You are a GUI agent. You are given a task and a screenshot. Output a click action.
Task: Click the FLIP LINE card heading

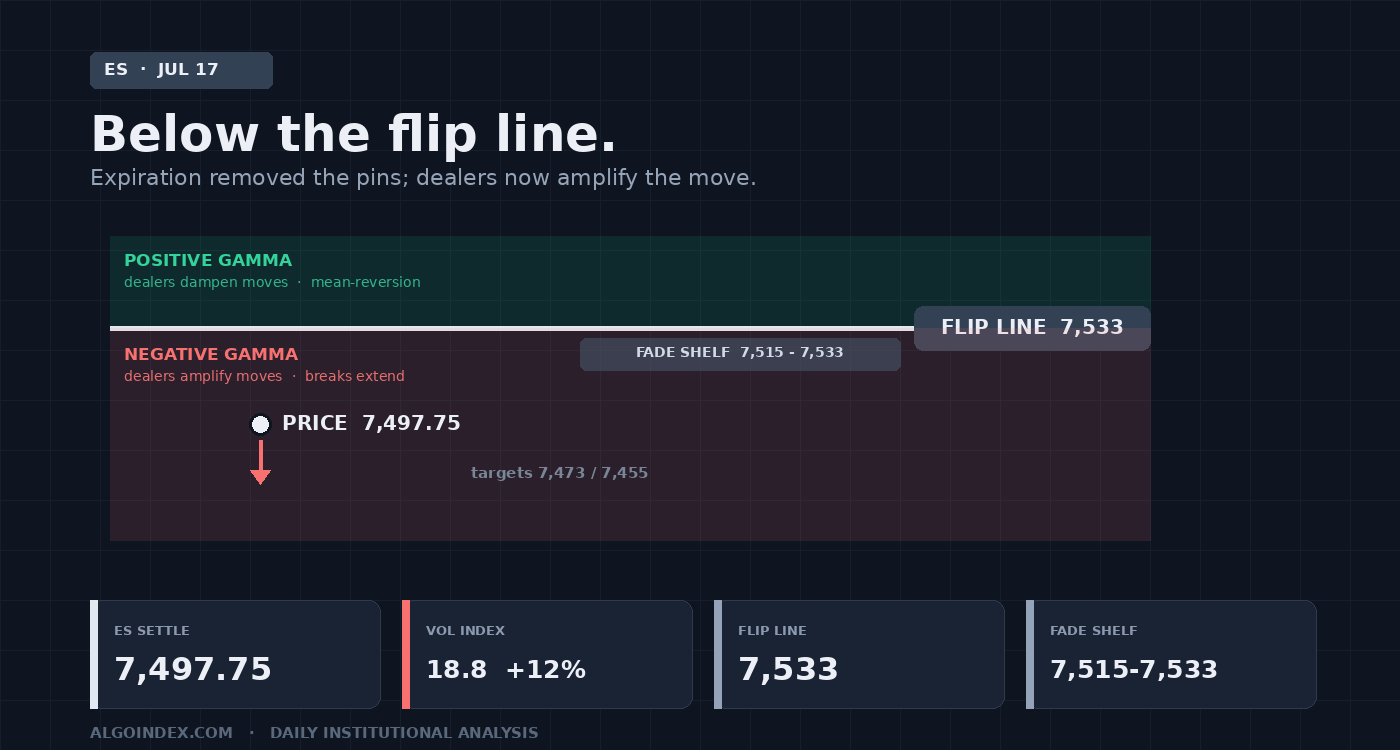pyautogui.click(x=772, y=631)
